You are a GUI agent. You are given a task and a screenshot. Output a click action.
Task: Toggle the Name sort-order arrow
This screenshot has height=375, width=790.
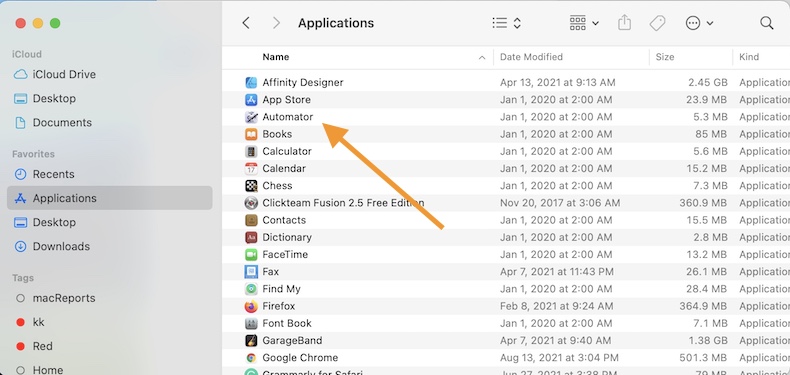click(x=482, y=57)
